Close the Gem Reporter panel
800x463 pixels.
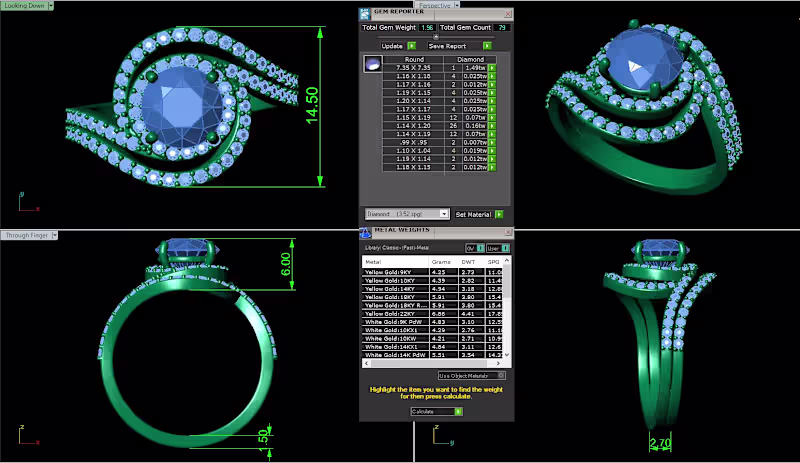508,14
